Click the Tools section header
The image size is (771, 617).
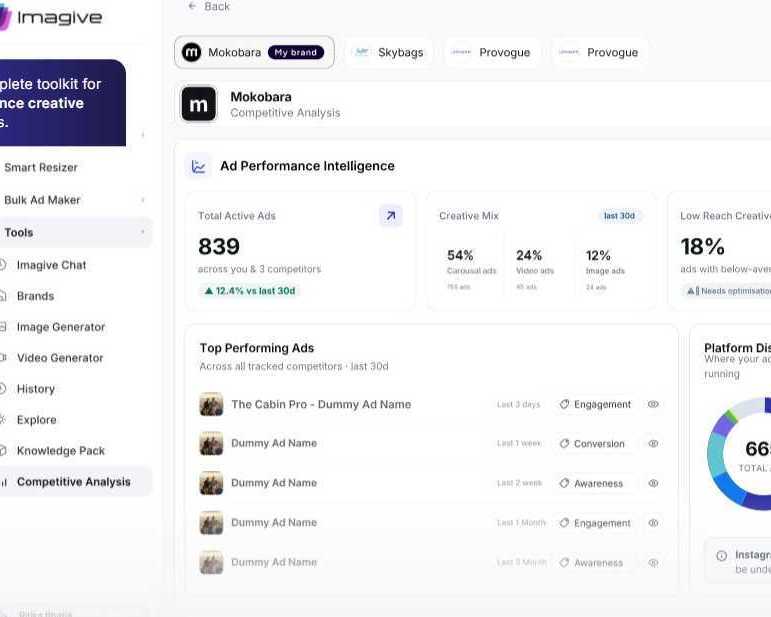pos(75,233)
